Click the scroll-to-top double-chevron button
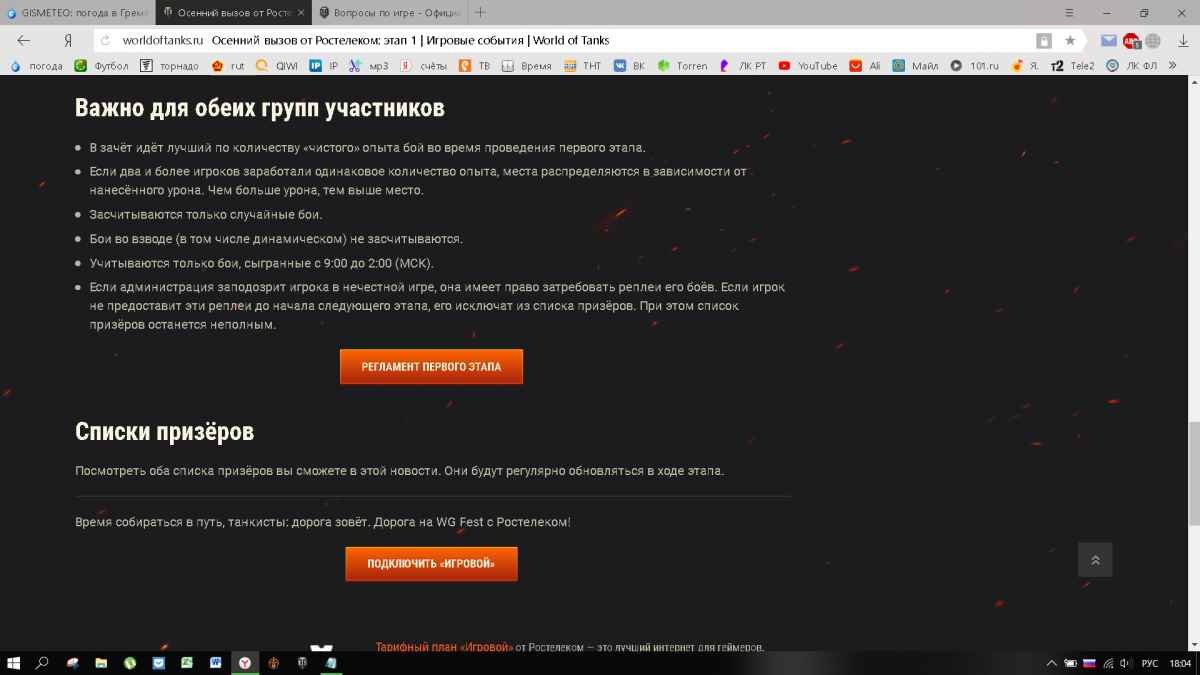 click(x=1095, y=560)
